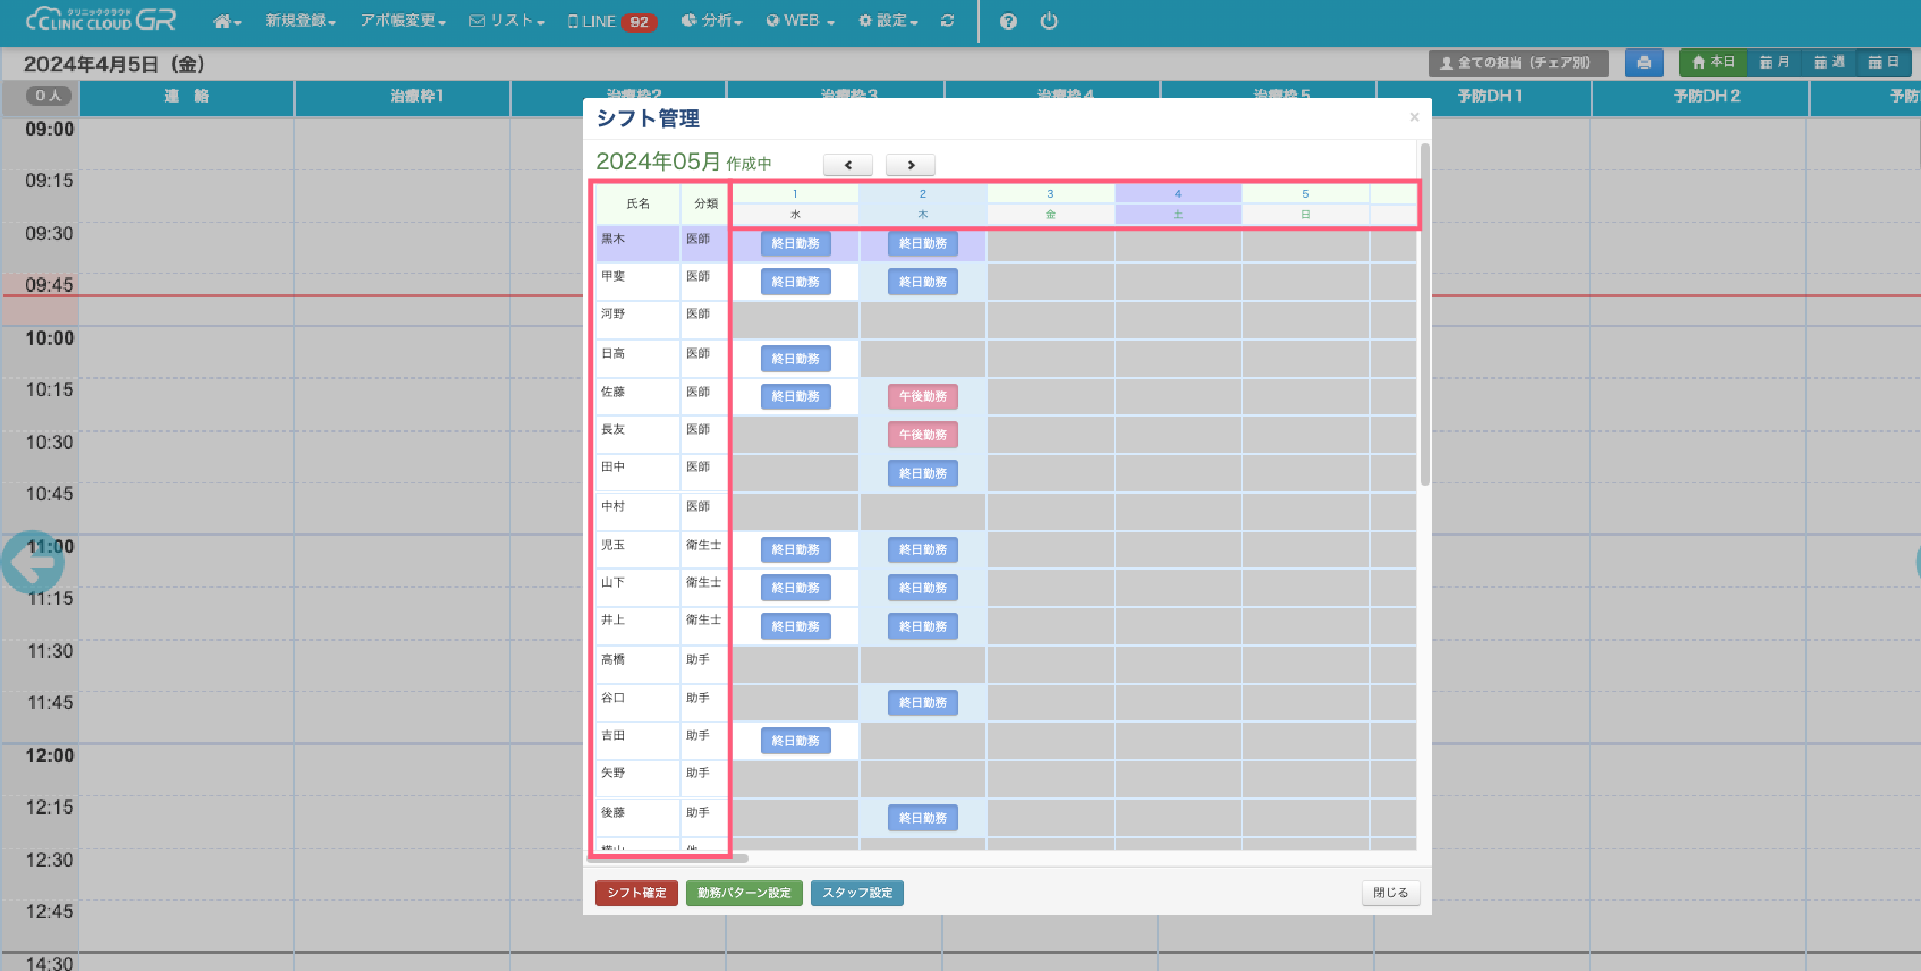Open the help question mark icon

click(x=1008, y=21)
